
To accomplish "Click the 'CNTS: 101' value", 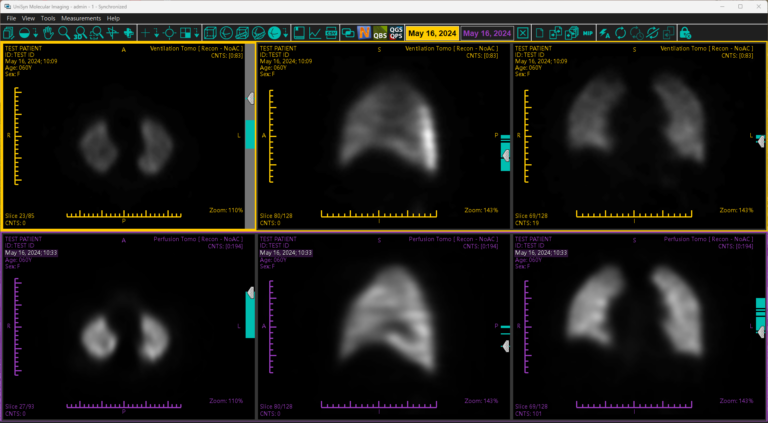I will coord(528,414).
